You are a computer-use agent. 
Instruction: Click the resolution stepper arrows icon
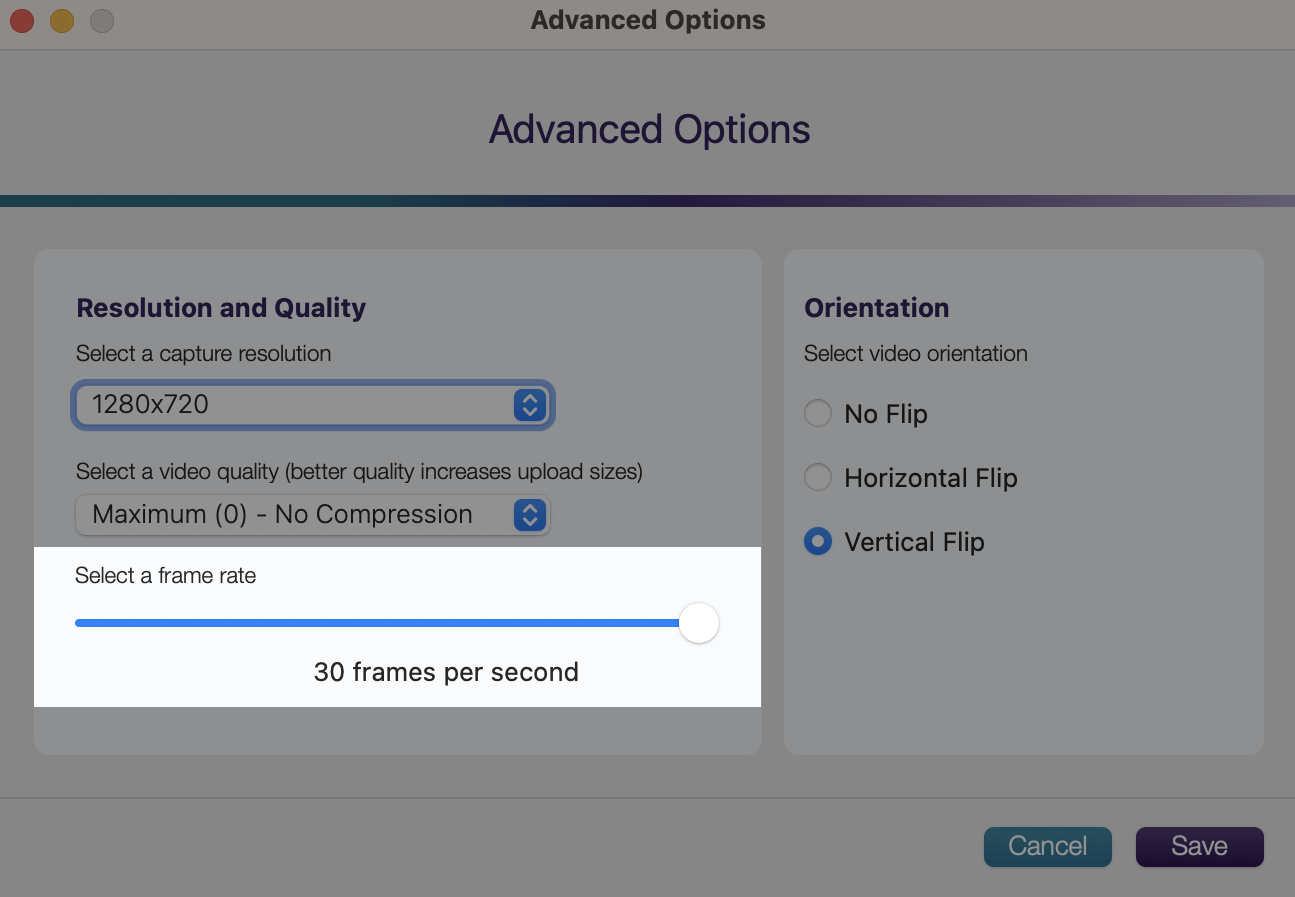529,405
